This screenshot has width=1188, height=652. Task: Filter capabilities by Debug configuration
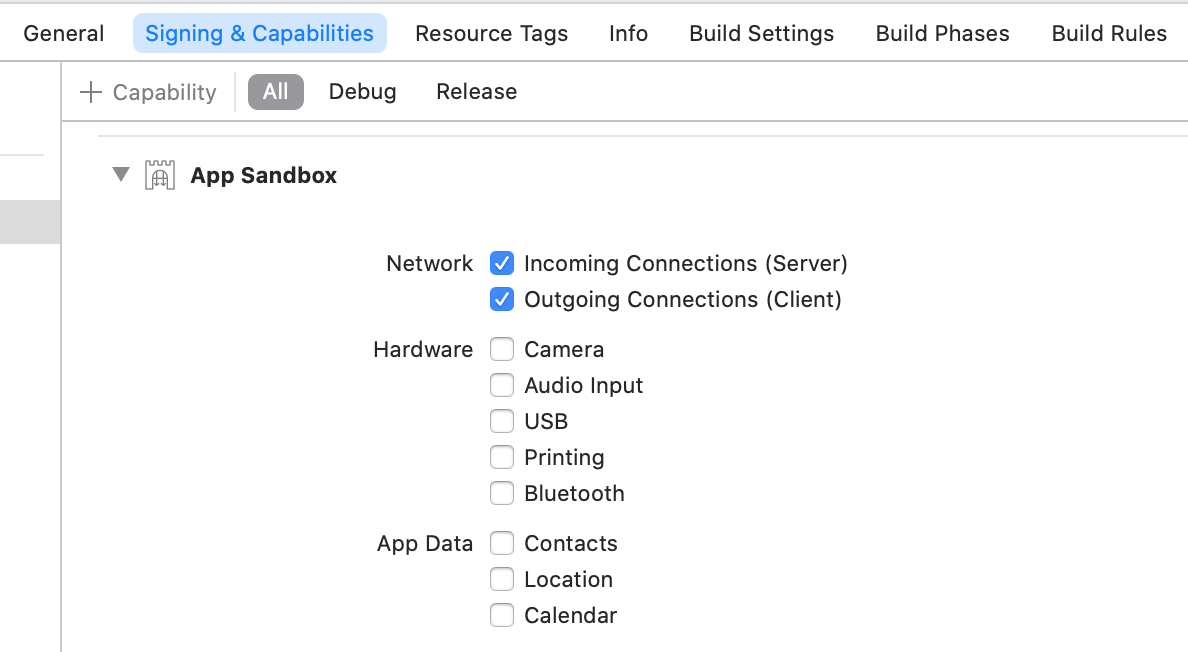(x=362, y=92)
